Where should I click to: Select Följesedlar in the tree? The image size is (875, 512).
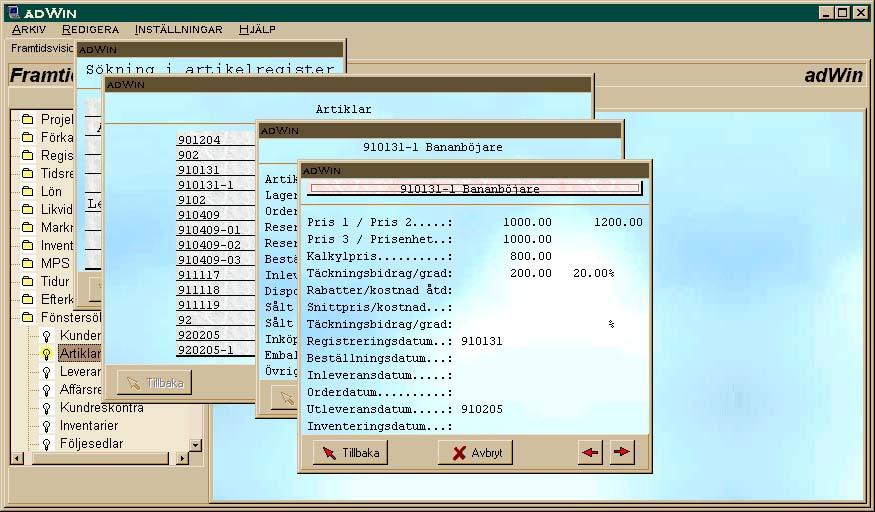click(91, 443)
